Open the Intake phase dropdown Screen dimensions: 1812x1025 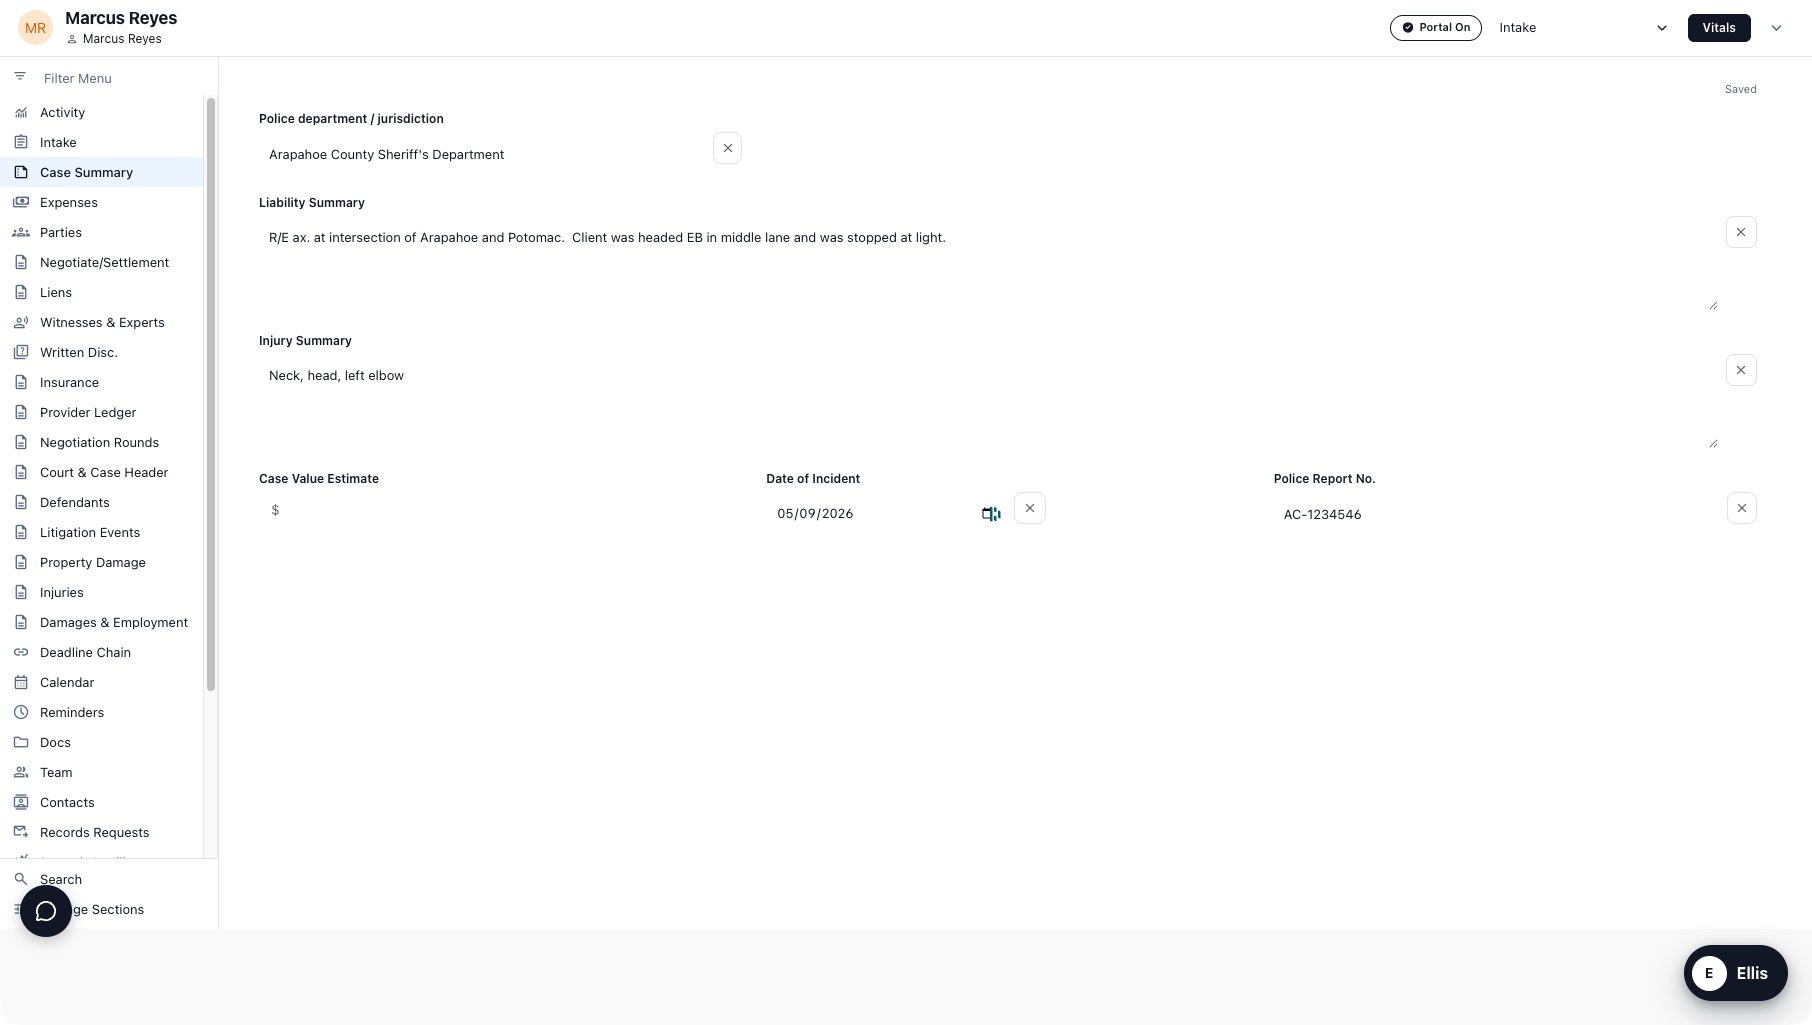pyautogui.click(x=1583, y=28)
